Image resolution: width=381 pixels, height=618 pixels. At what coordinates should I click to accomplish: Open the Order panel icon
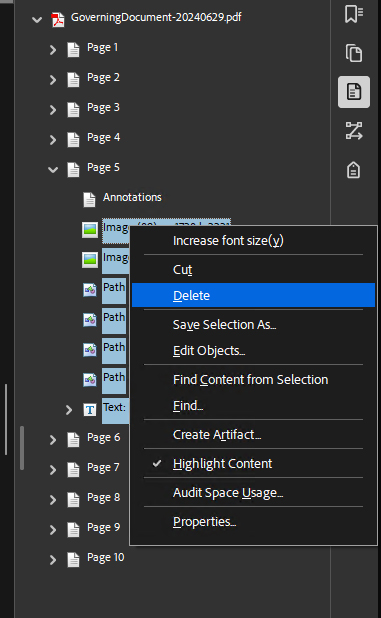pyautogui.click(x=354, y=131)
